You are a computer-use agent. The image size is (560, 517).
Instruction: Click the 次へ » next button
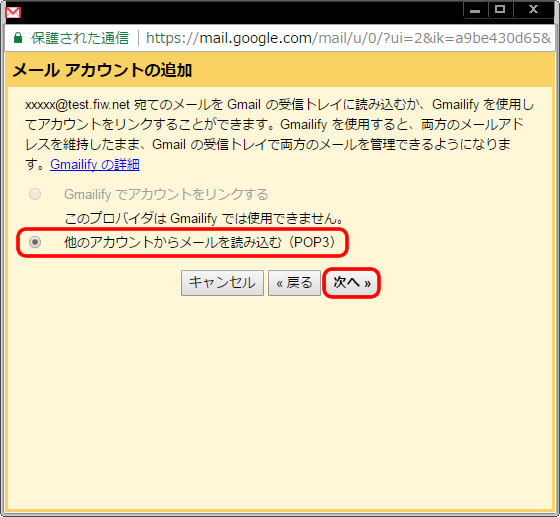pos(351,283)
